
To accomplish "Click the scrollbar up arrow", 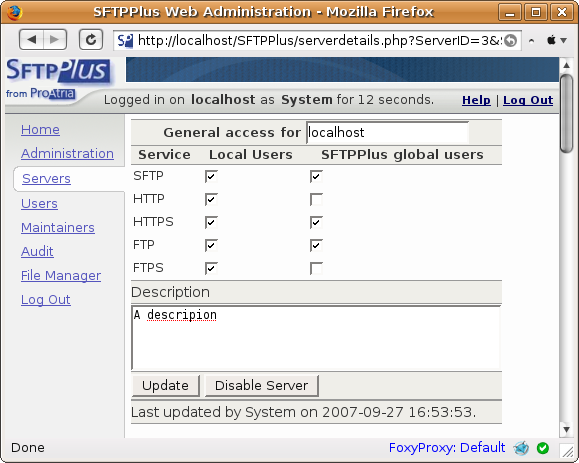I will click(566, 65).
